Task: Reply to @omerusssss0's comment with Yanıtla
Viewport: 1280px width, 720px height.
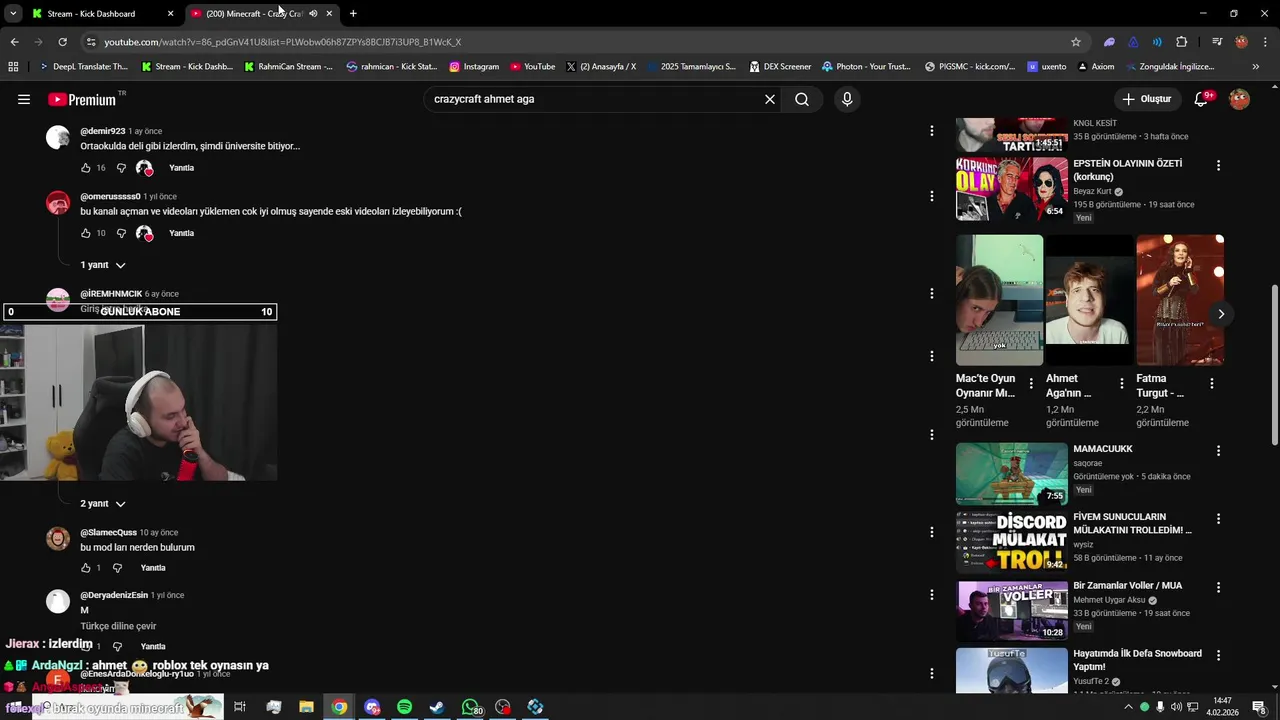Action: [x=181, y=233]
